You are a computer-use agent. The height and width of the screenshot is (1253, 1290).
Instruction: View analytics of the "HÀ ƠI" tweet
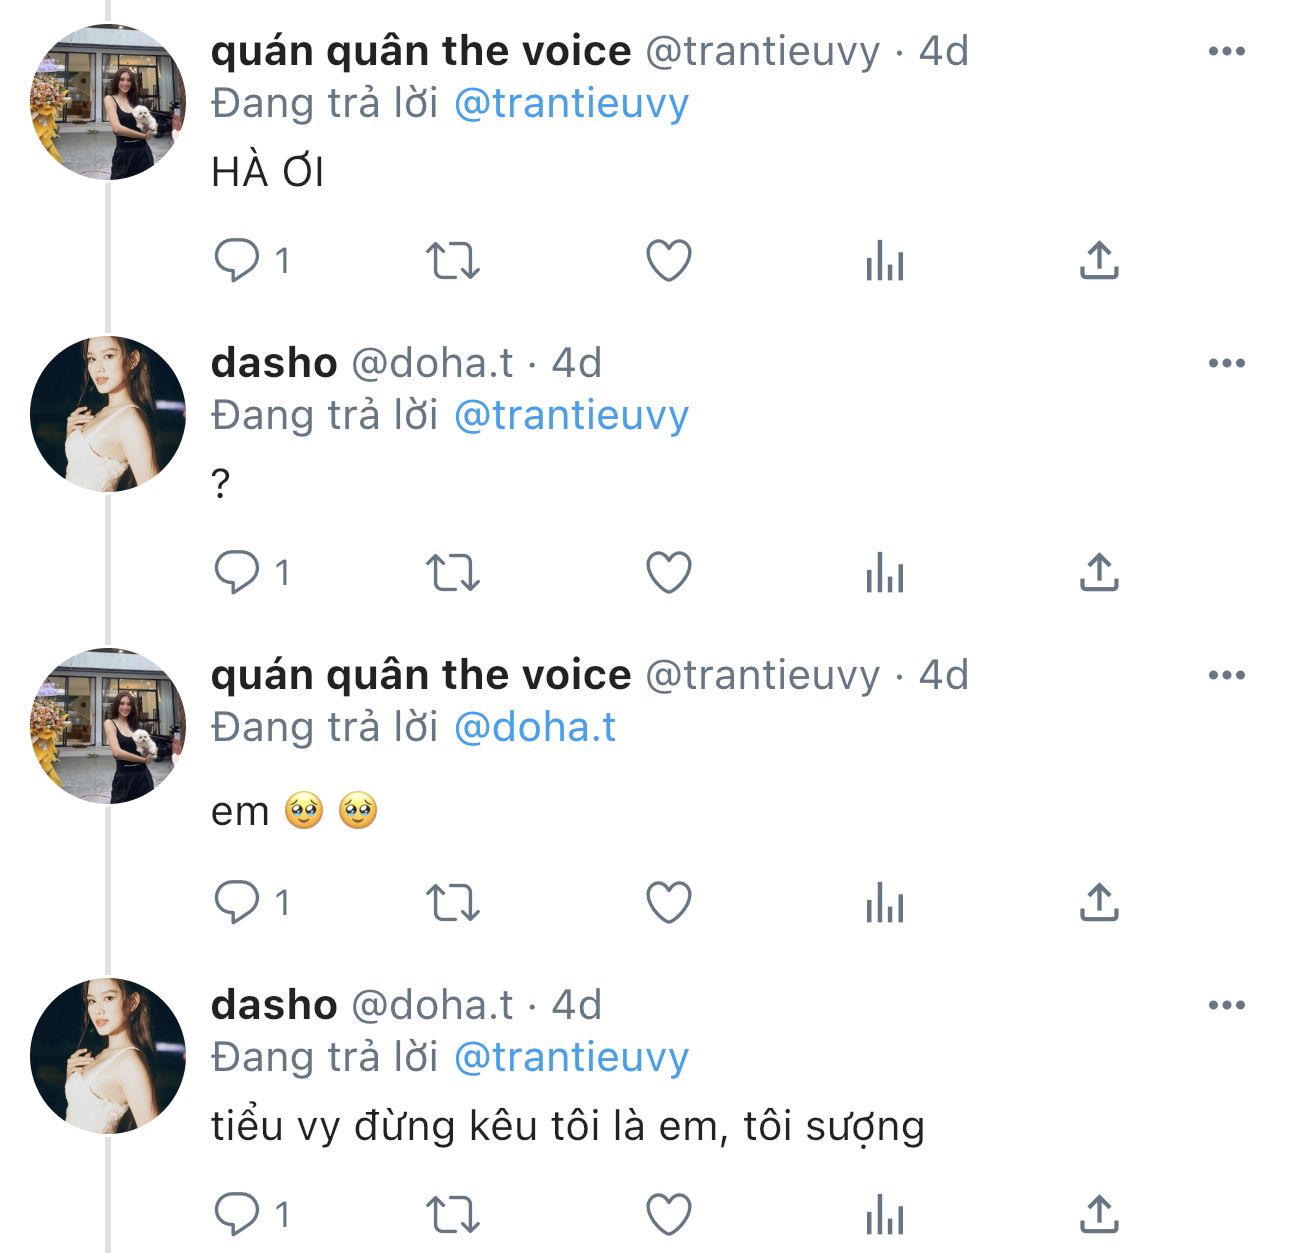point(885,261)
